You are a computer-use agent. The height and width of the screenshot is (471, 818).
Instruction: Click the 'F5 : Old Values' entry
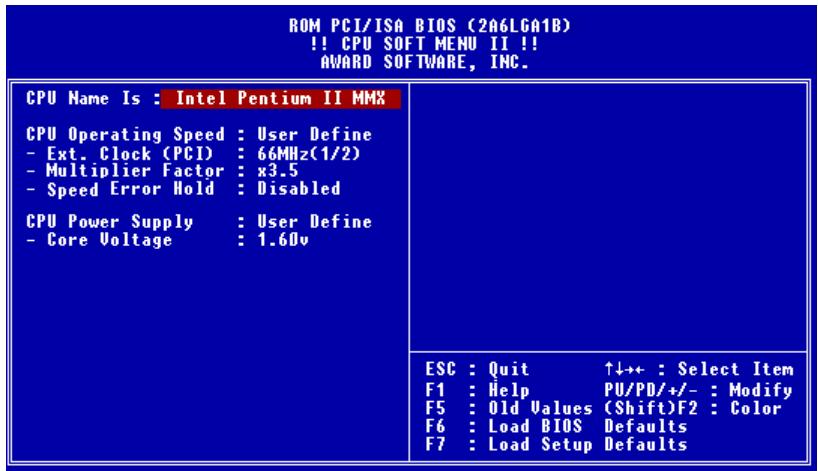coord(509,408)
